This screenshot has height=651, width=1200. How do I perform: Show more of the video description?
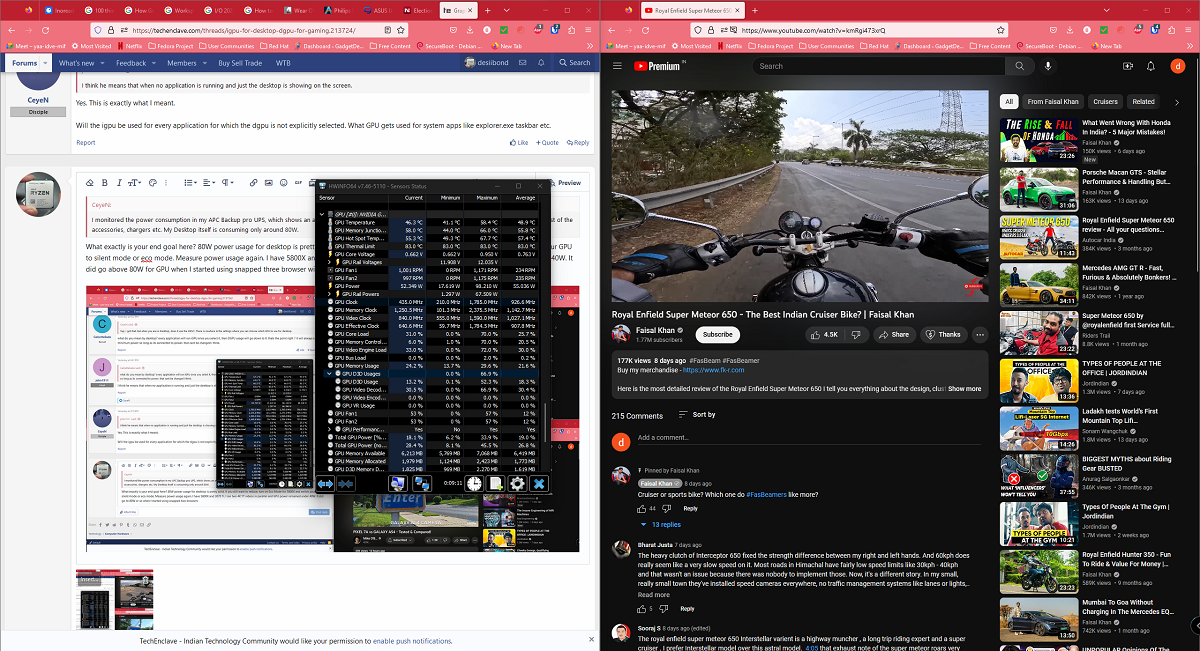[x=965, y=388]
